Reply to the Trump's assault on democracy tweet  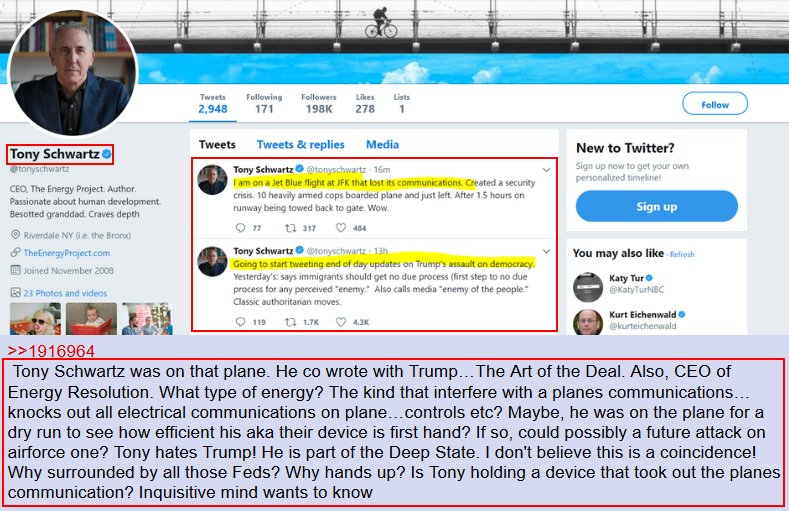coord(241,322)
